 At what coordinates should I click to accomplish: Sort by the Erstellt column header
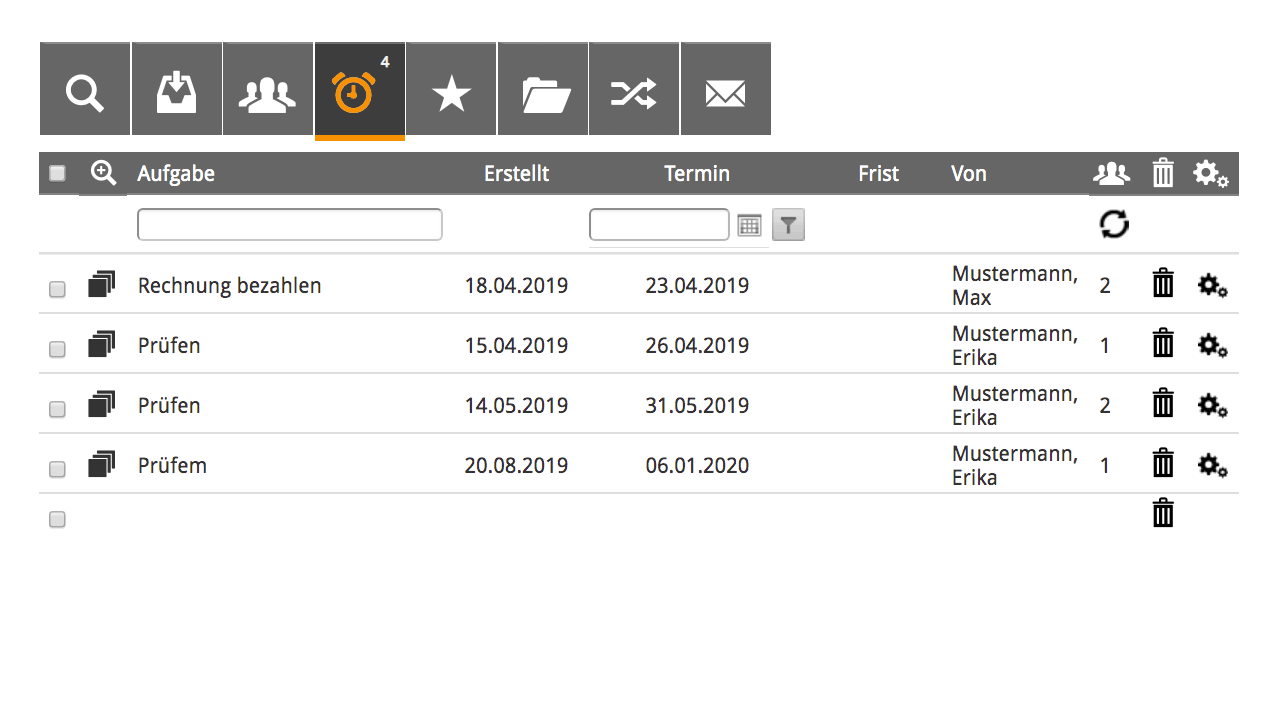pyautogui.click(x=516, y=174)
